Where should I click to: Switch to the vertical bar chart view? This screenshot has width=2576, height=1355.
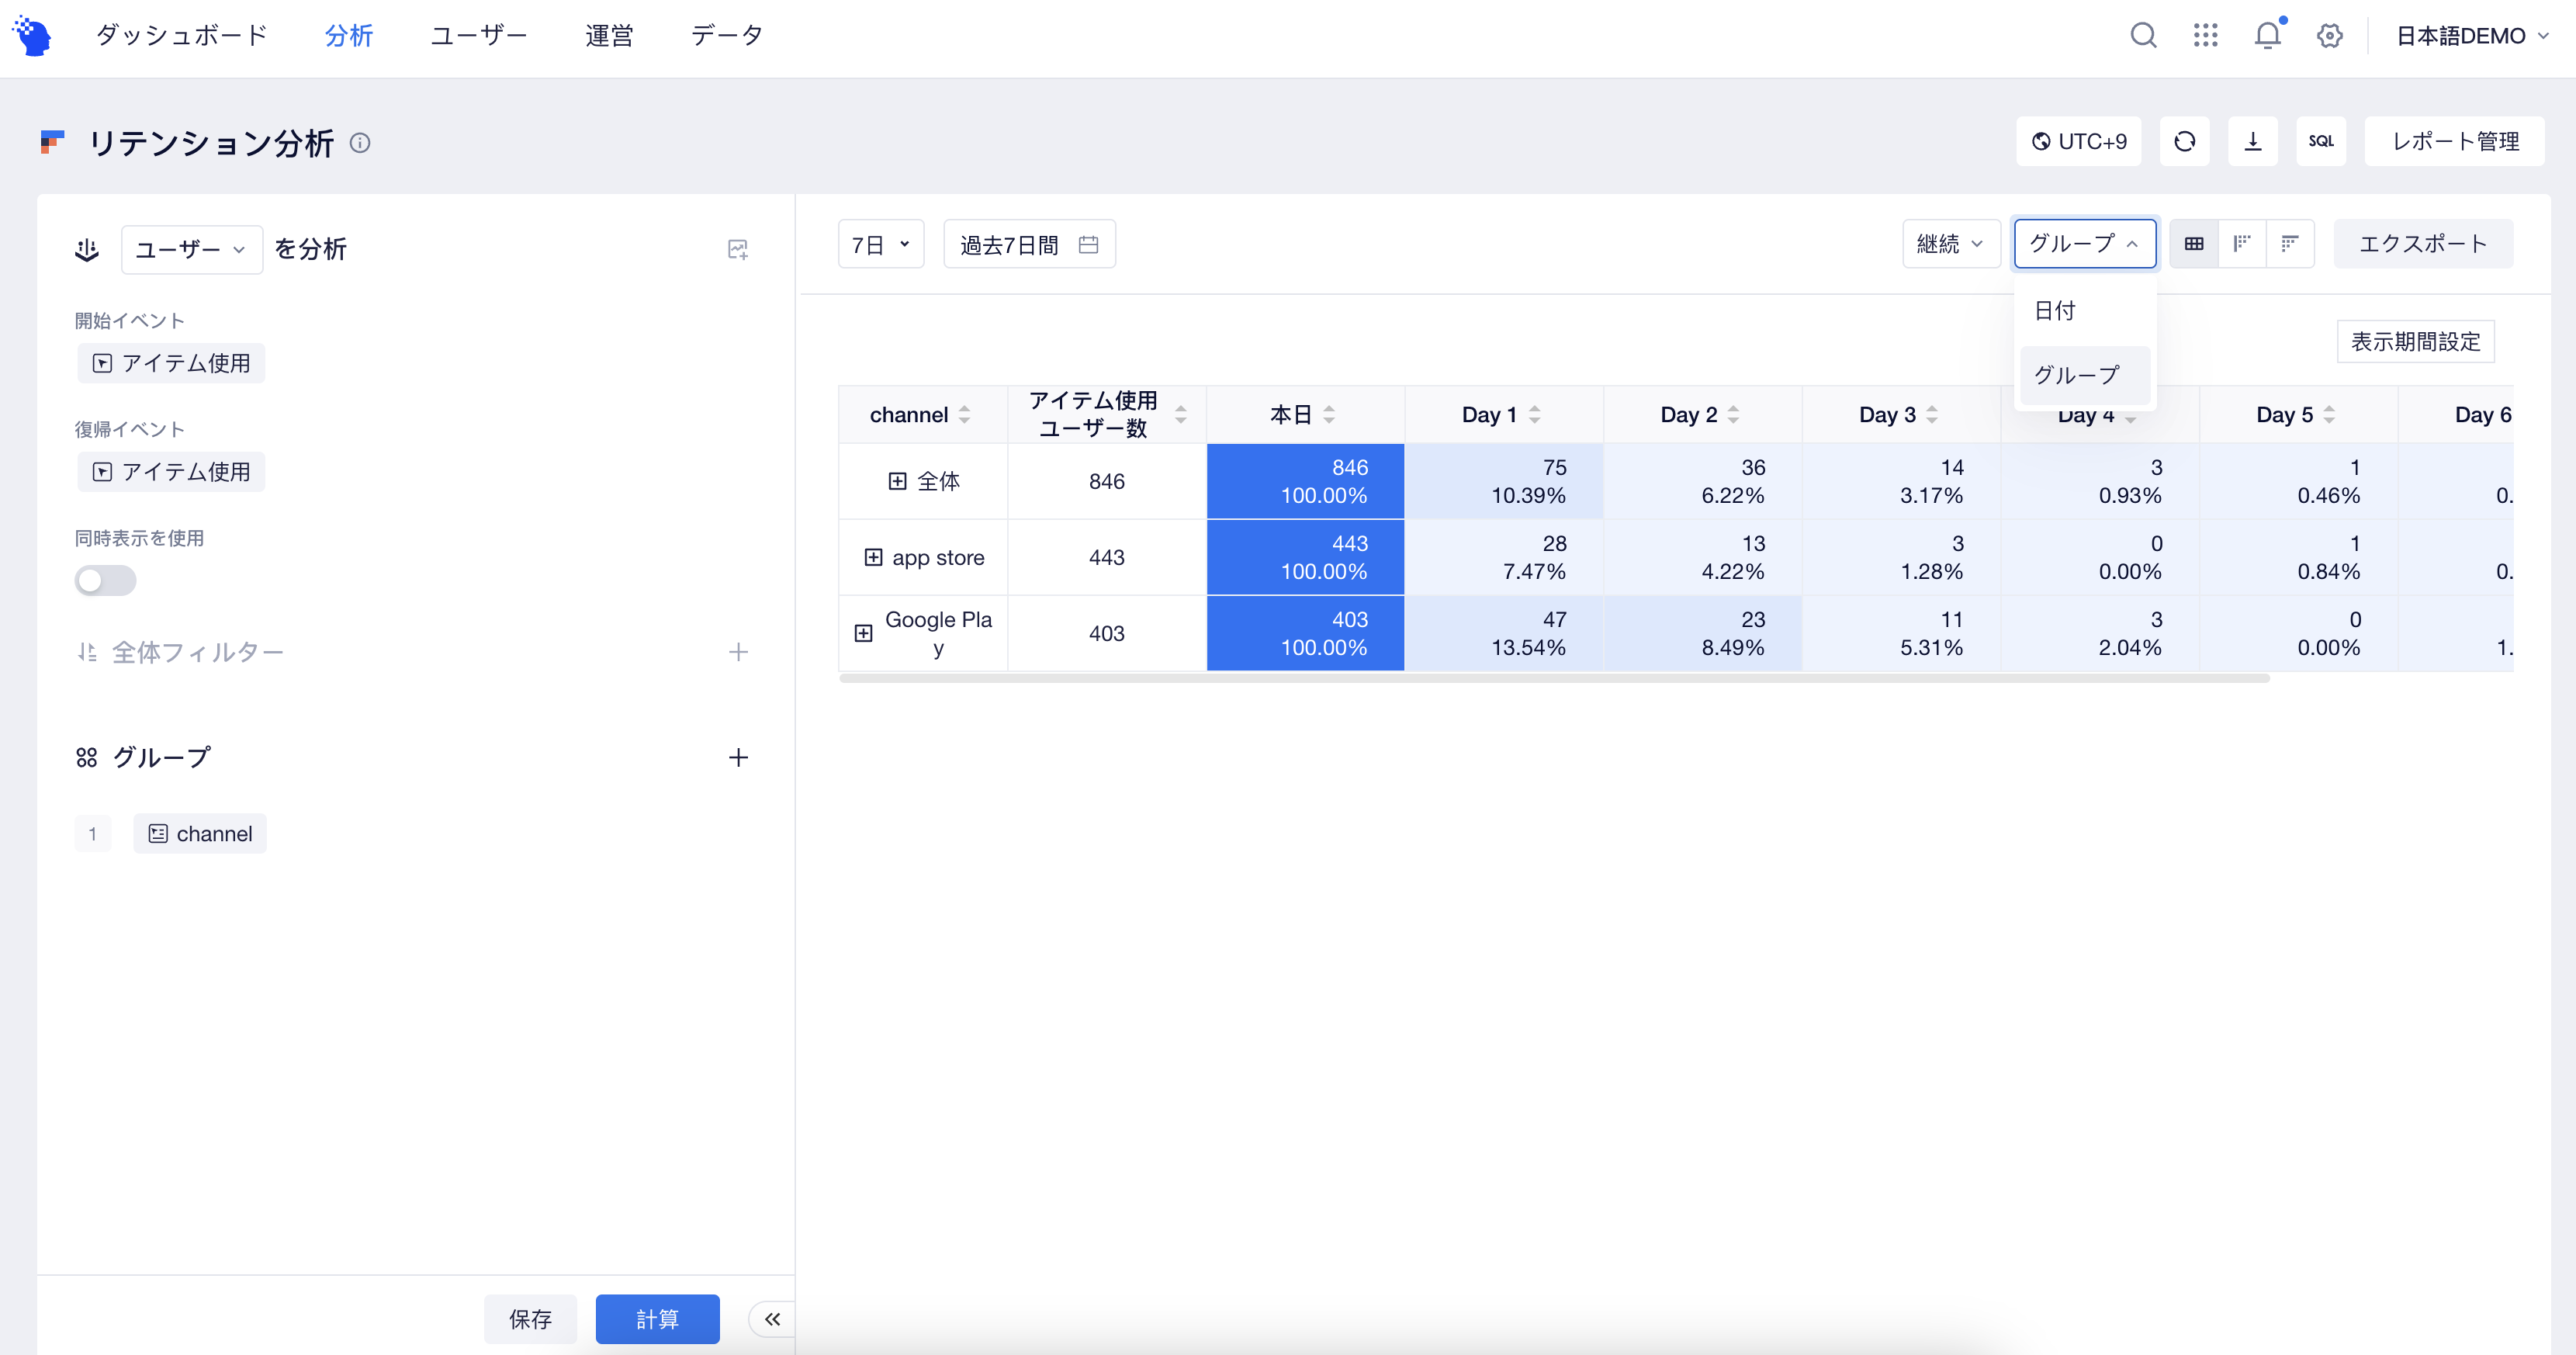click(2242, 244)
